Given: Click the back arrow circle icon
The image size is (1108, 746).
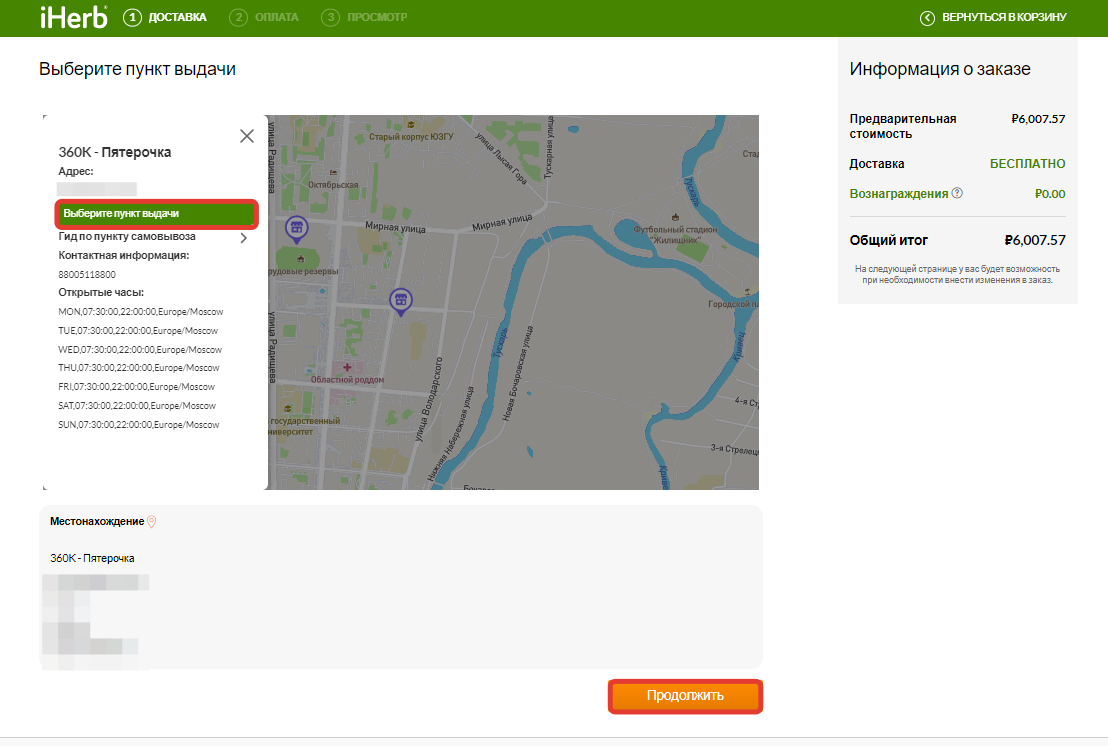Looking at the screenshot, I should pos(927,18).
